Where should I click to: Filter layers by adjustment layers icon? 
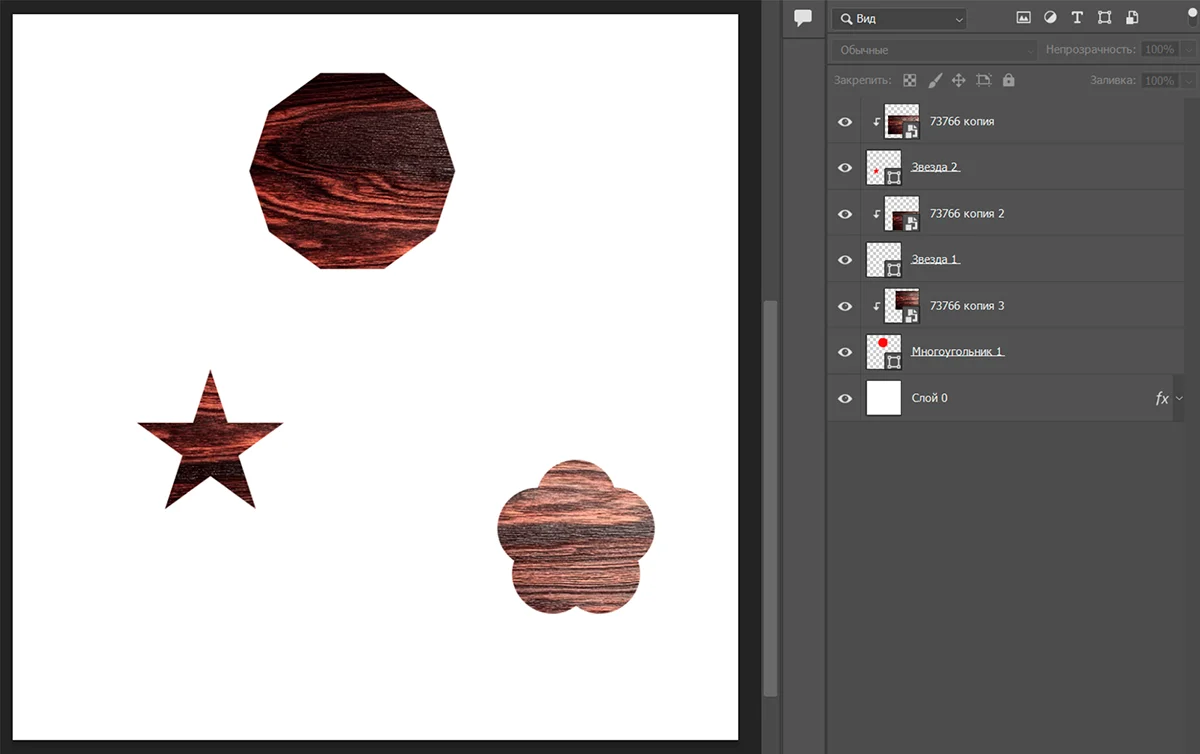click(x=1050, y=18)
